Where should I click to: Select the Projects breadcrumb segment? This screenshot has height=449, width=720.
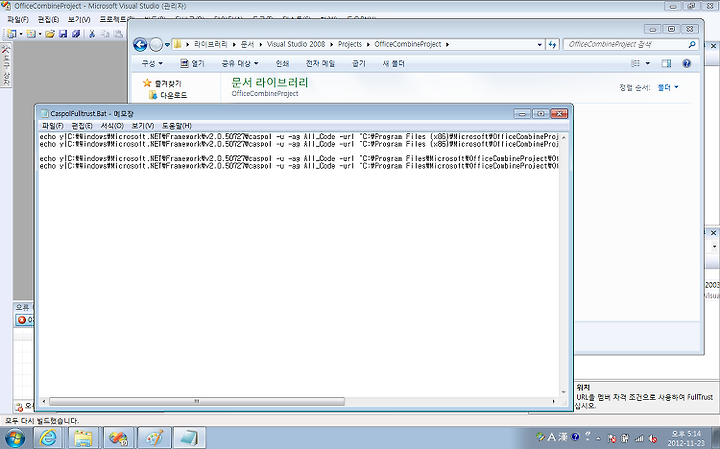coord(350,44)
